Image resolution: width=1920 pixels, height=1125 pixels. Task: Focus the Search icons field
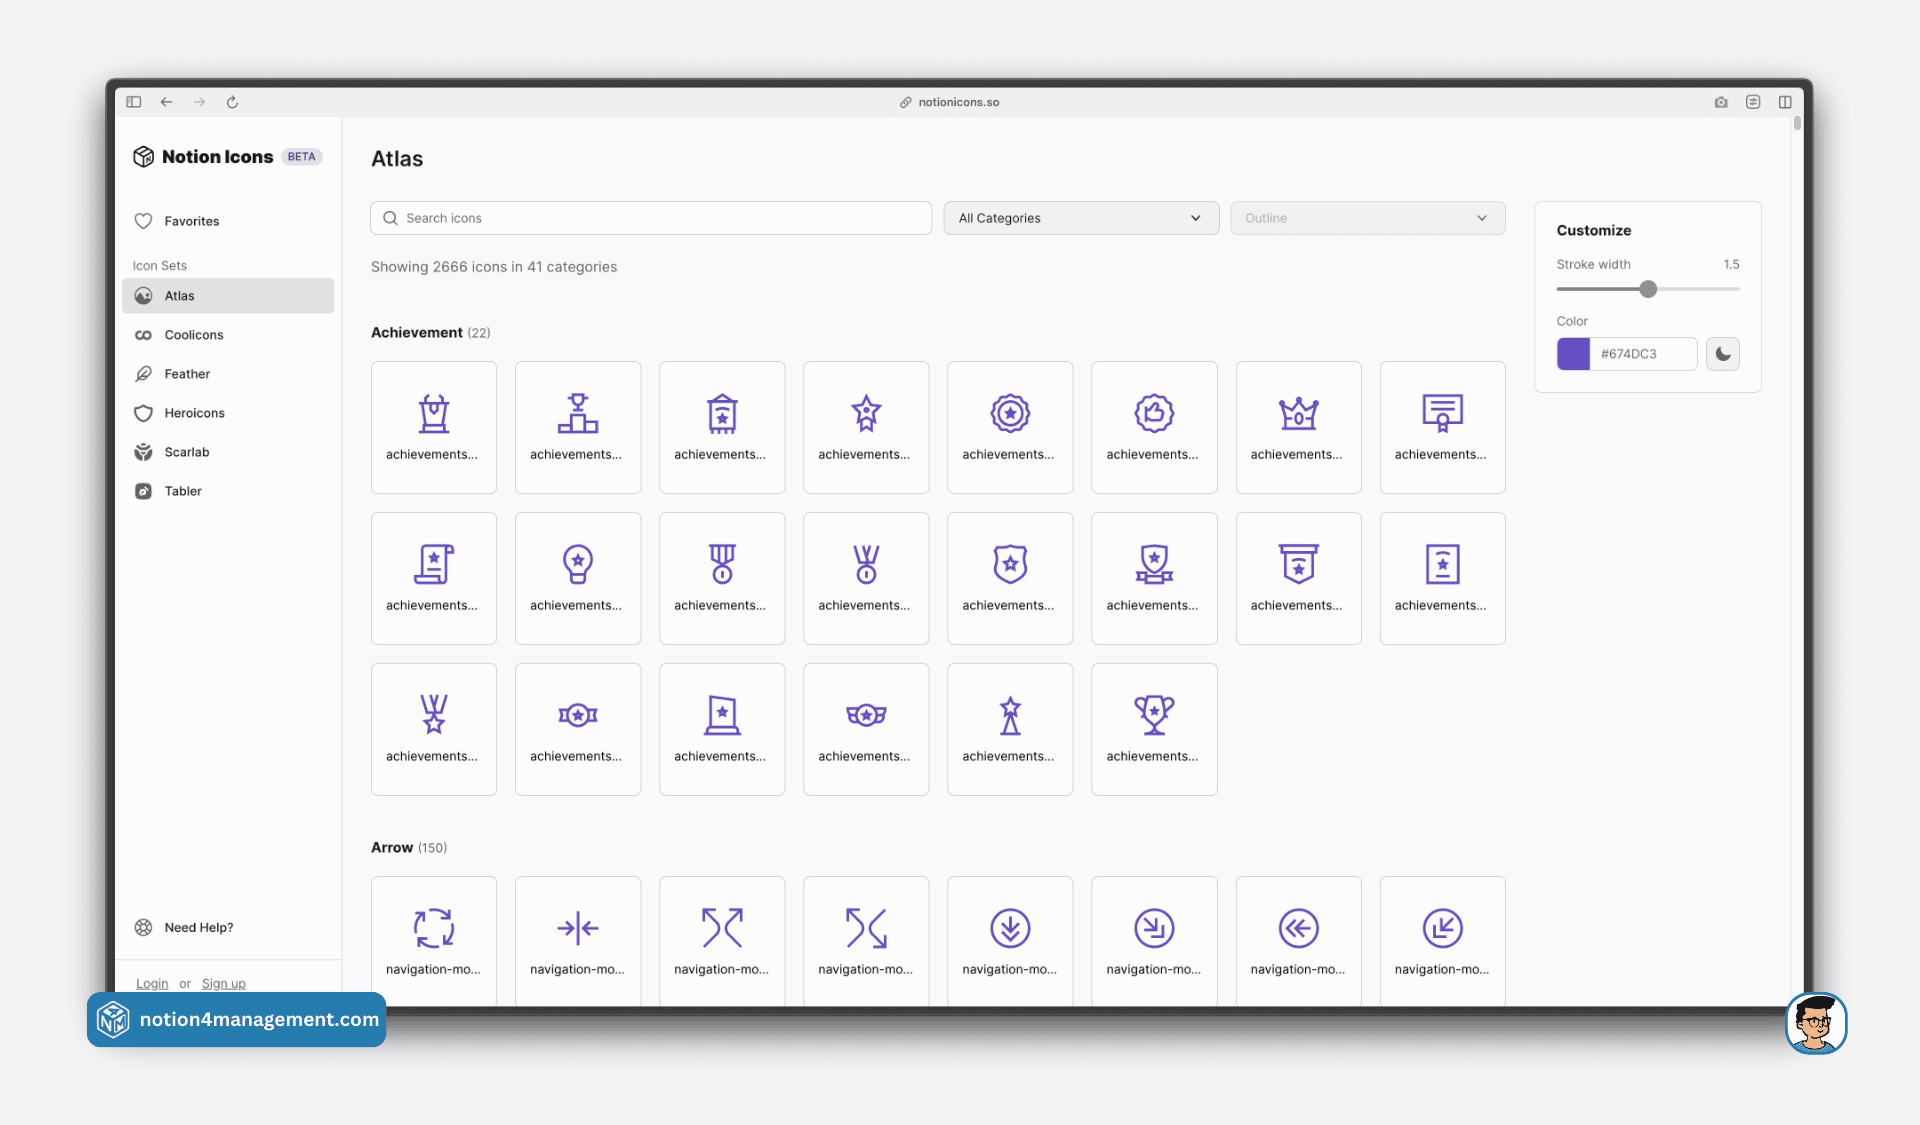(x=651, y=218)
